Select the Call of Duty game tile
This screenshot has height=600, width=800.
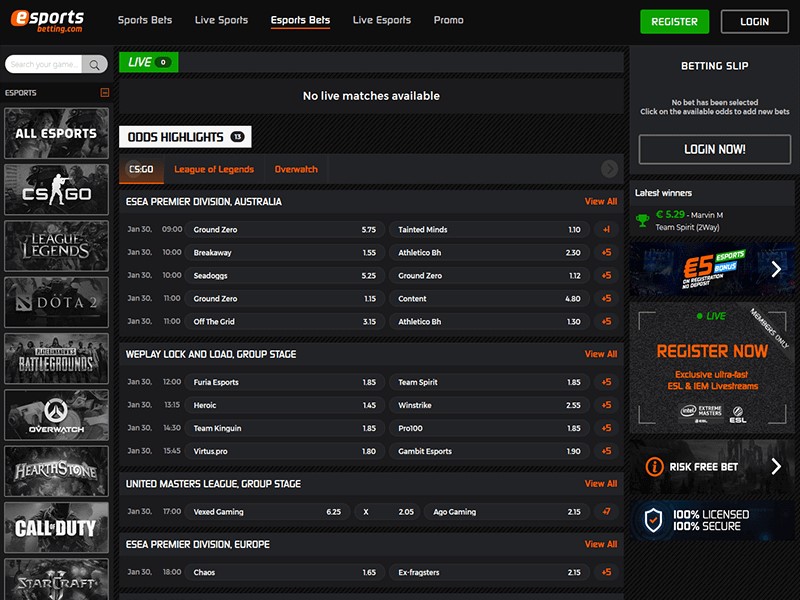(56, 528)
